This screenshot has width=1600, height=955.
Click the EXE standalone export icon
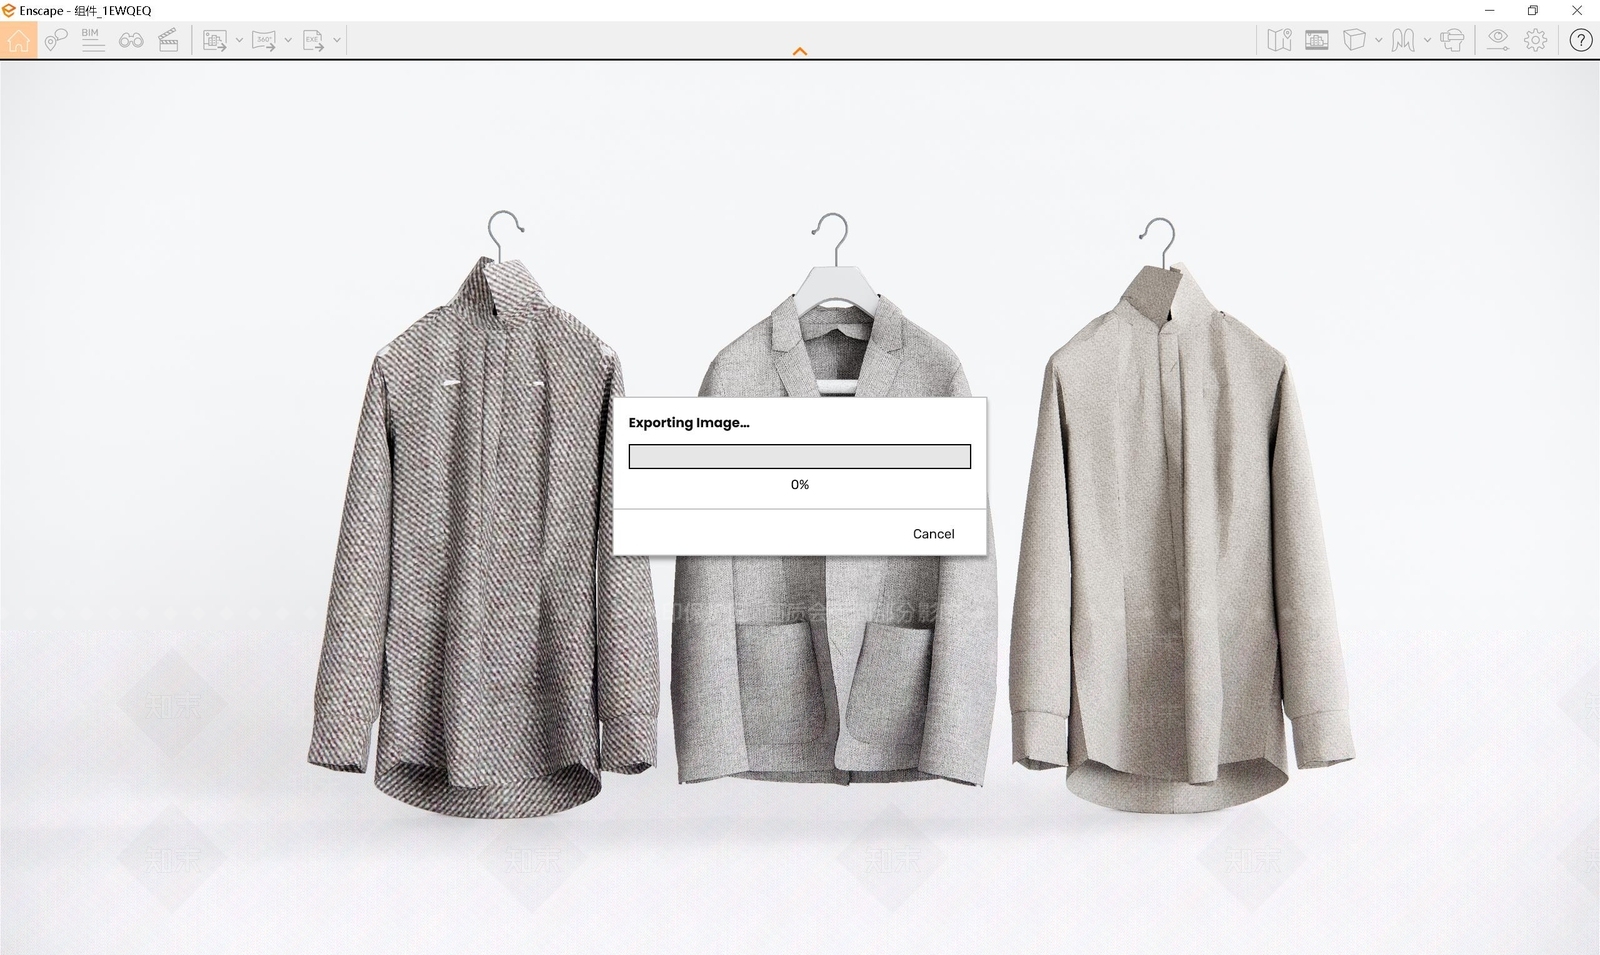[x=313, y=40]
